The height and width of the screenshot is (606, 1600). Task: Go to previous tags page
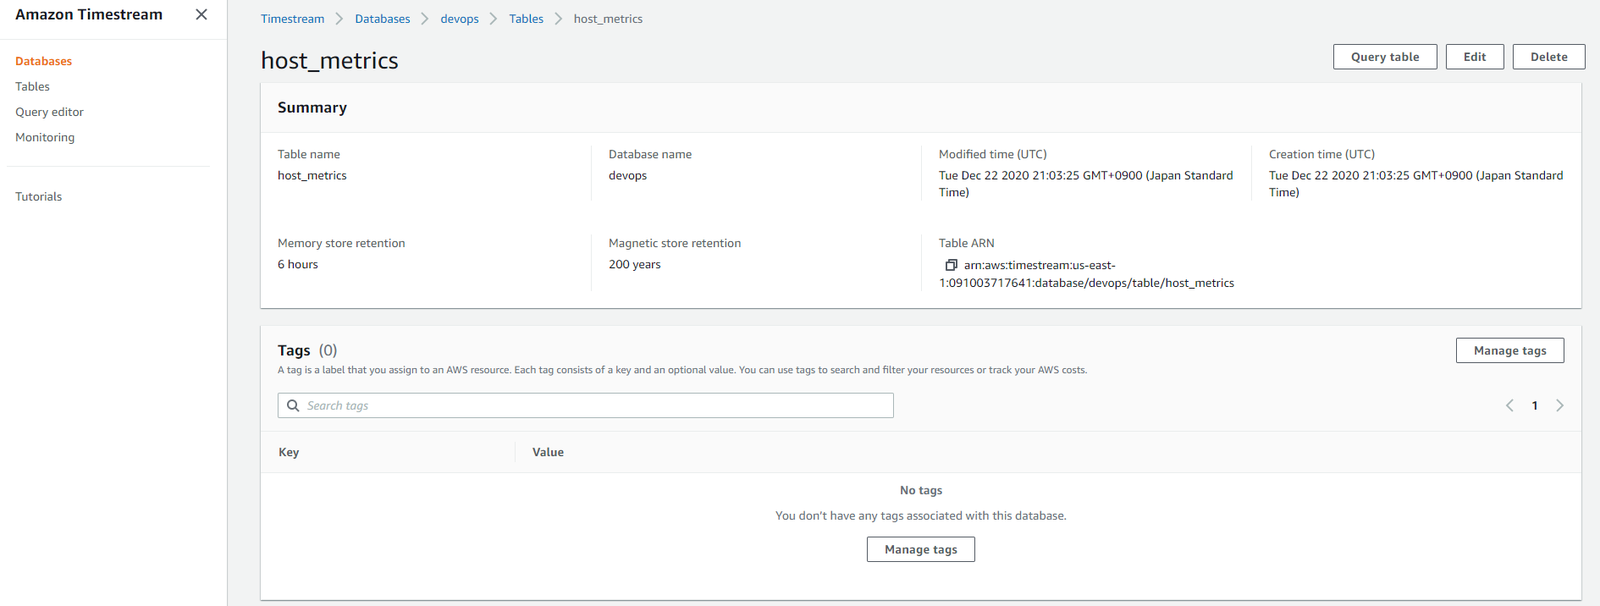tap(1509, 405)
